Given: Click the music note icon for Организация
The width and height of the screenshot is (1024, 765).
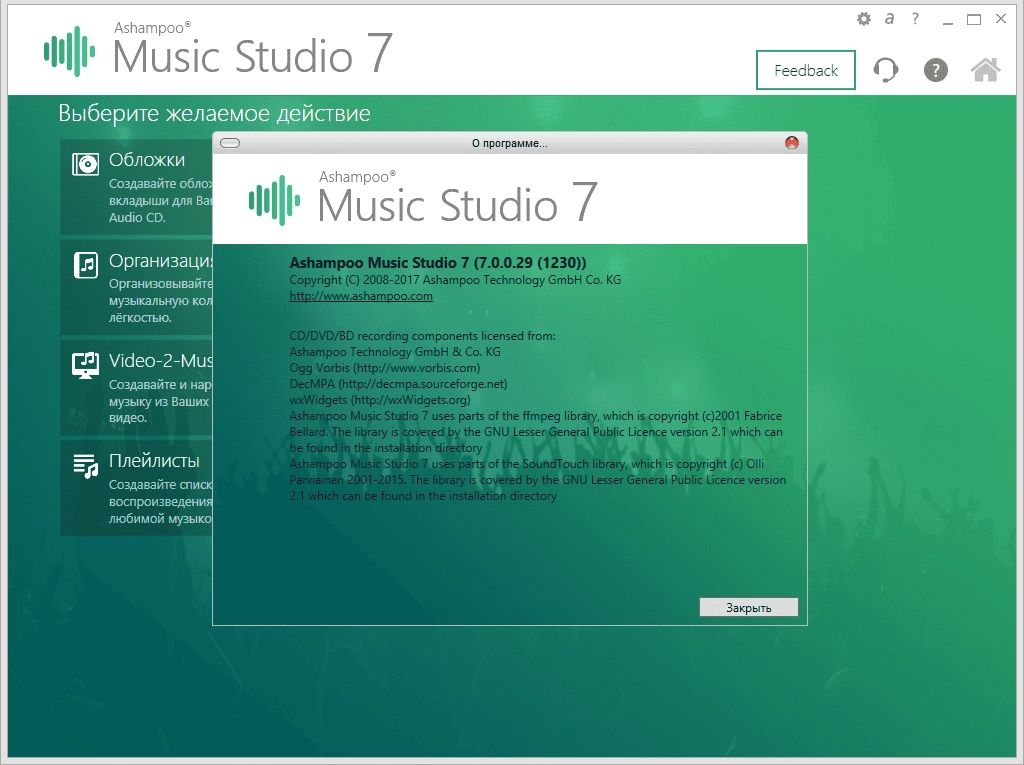Looking at the screenshot, I should [86, 265].
